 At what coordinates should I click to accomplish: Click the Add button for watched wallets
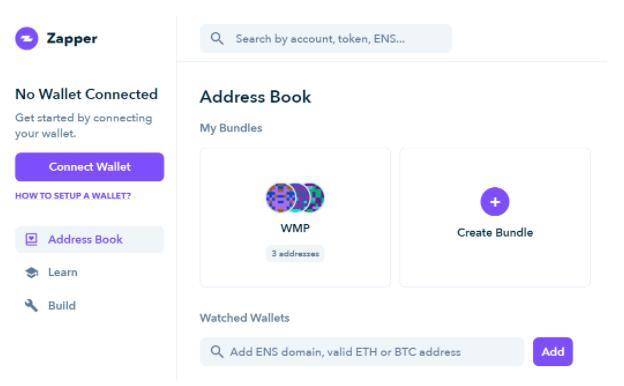click(553, 352)
